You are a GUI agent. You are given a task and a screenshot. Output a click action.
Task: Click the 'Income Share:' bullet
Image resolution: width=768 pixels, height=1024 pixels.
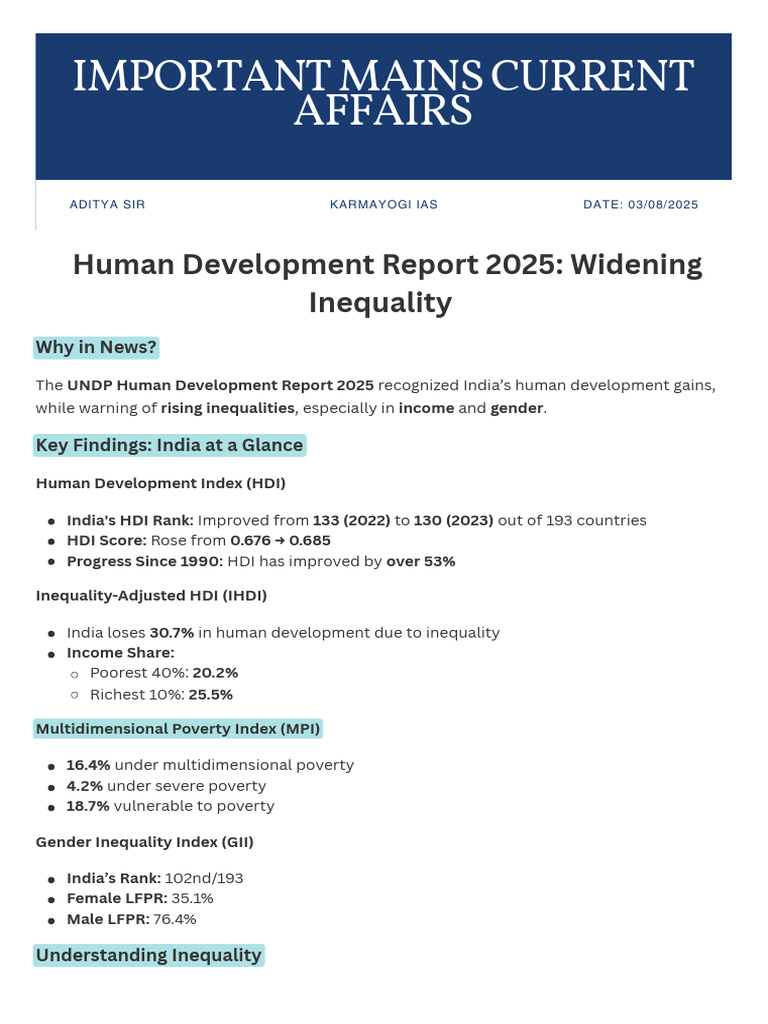pos(120,653)
